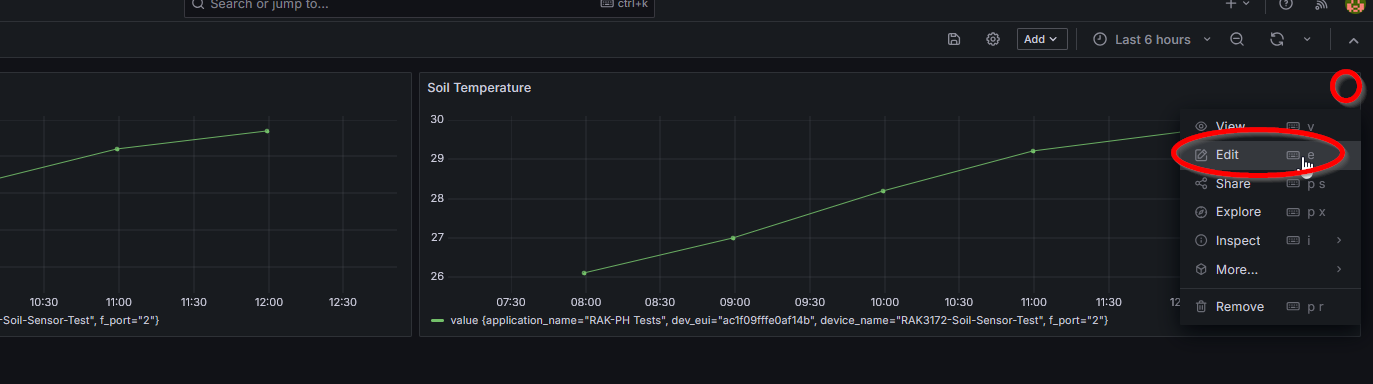Collapse the toolbar with the chevron-up icon
Image resolution: width=1373 pixels, height=384 pixels.
tap(1353, 40)
